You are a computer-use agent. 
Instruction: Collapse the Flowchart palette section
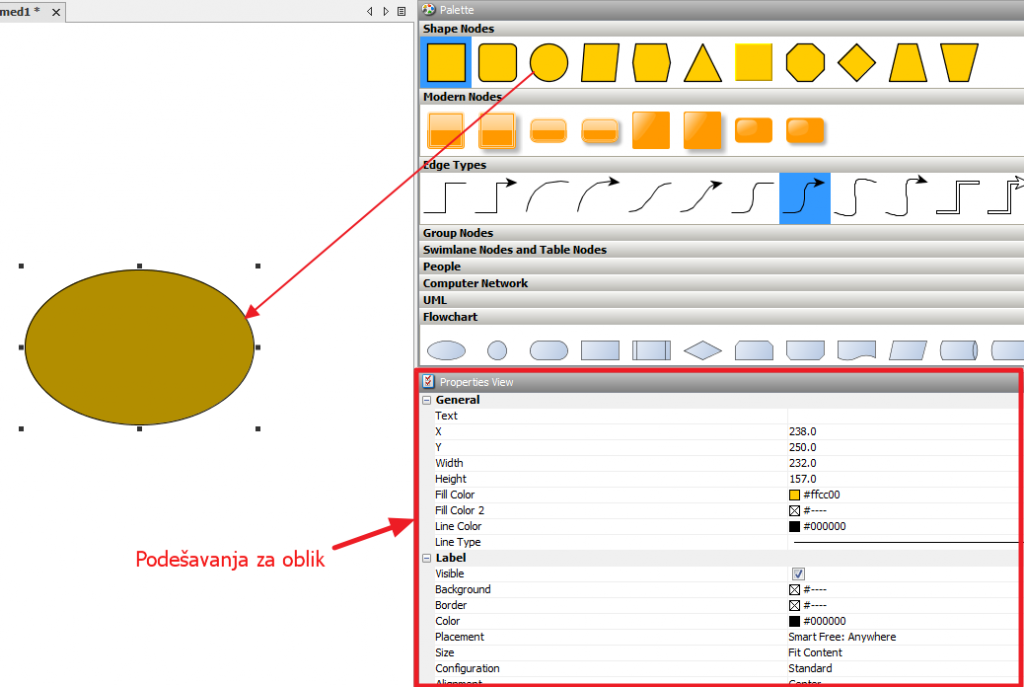point(721,317)
